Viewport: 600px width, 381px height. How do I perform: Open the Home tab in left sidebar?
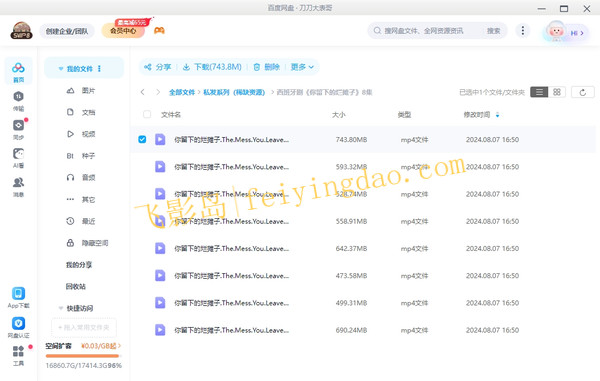[x=18, y=72]
